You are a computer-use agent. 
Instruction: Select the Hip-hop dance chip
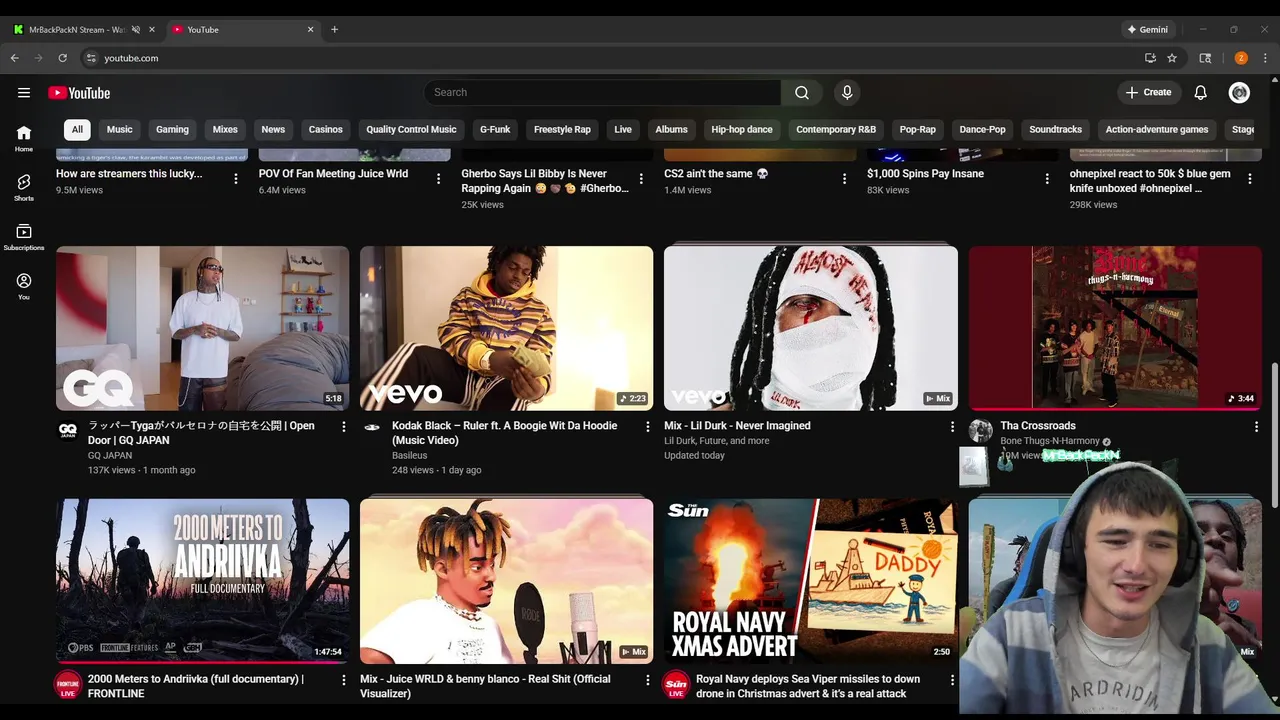click(742, 129)
